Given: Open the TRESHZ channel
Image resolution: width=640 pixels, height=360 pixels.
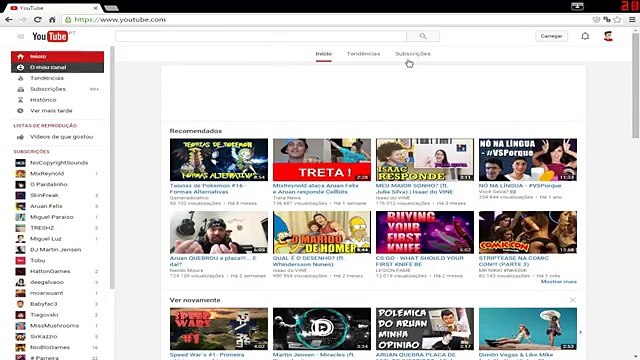Looking at the screenshot, I should pos(58,228).
